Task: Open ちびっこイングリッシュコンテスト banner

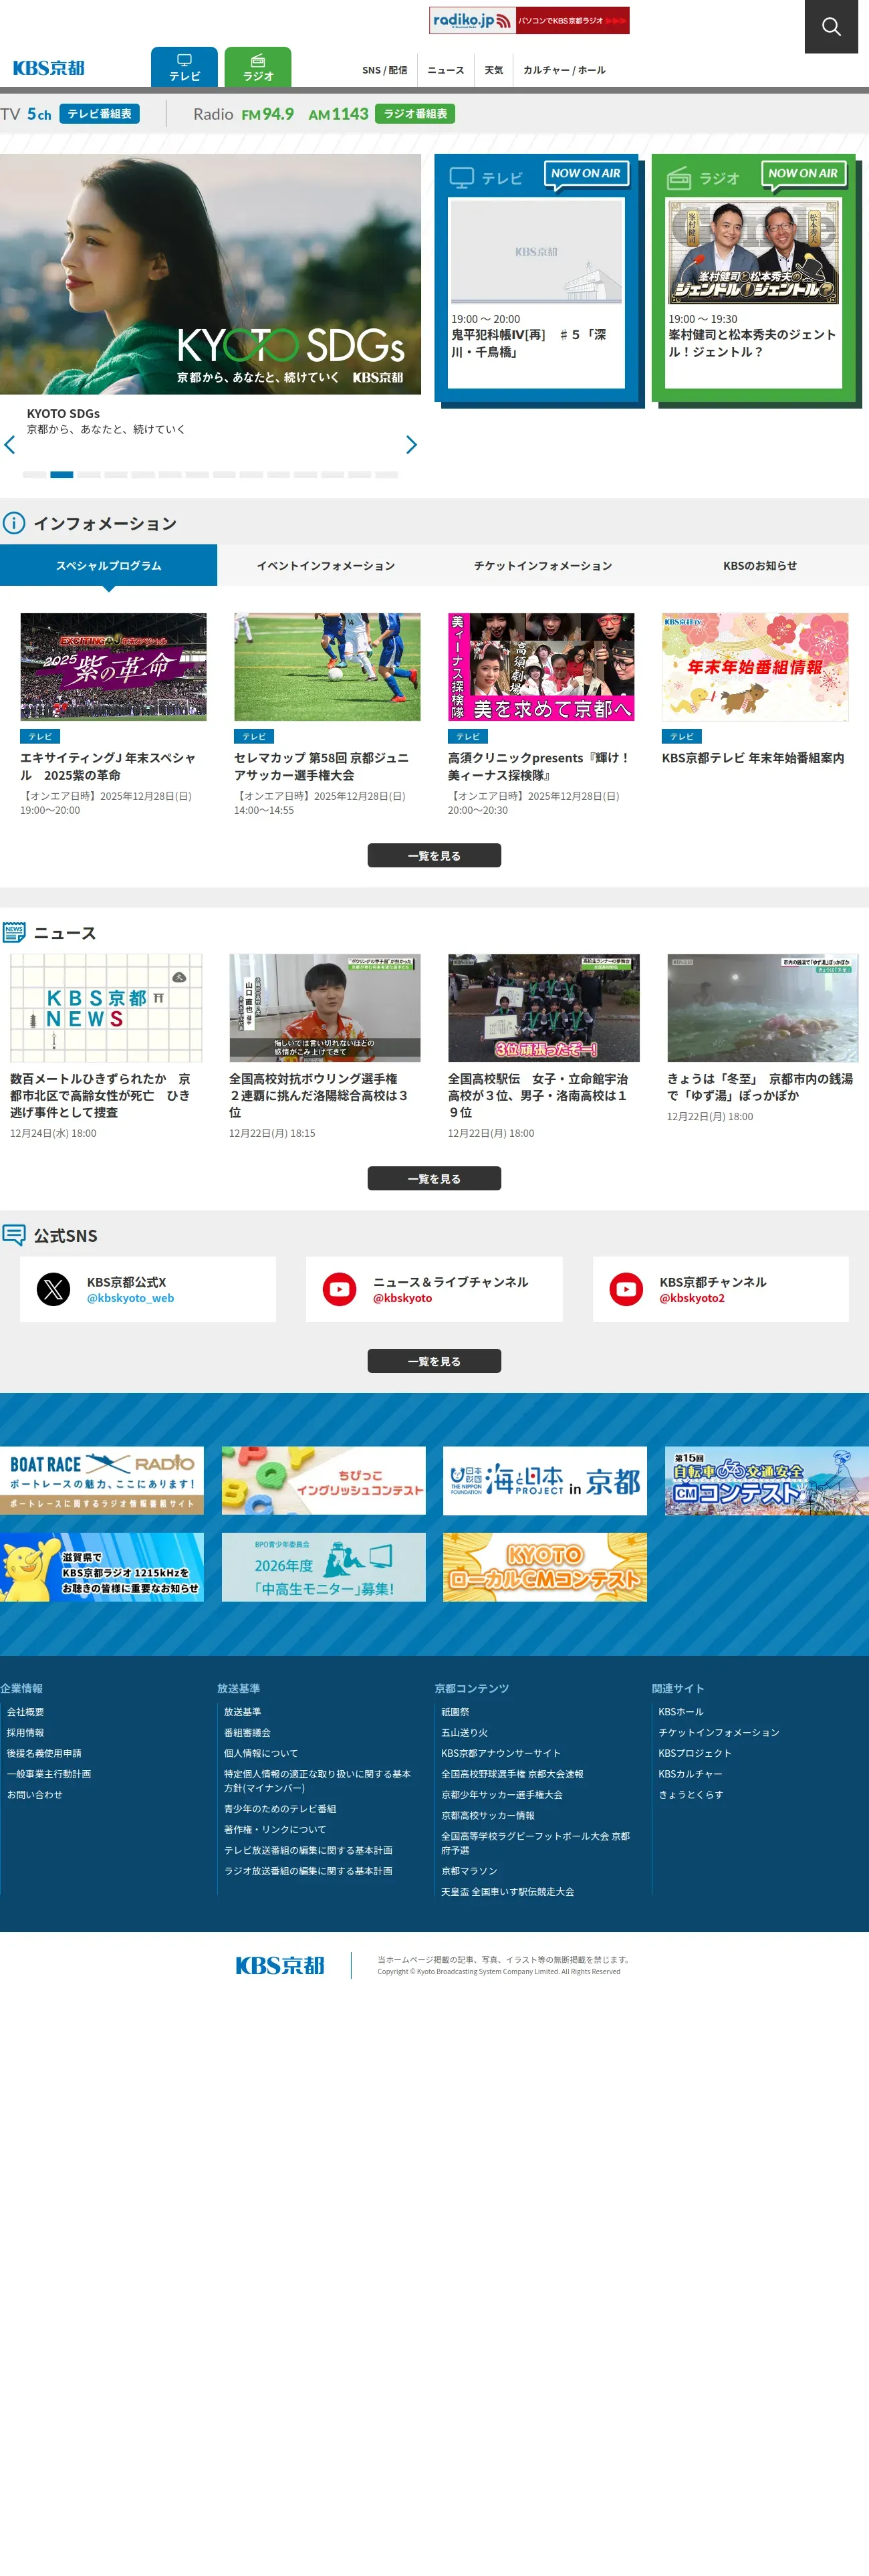Action: coord(324,1481)
